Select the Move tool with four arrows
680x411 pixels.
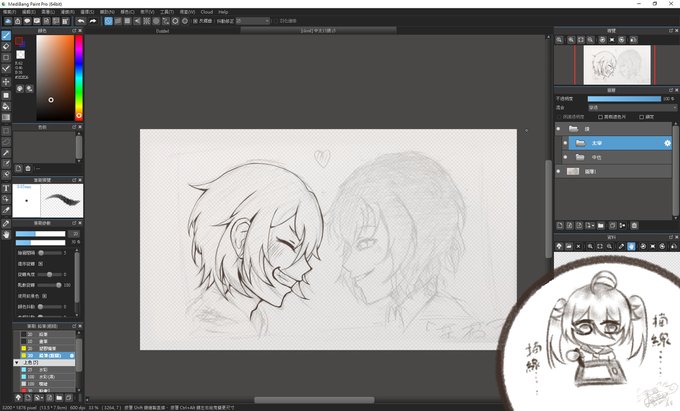(x=6, y=82)
